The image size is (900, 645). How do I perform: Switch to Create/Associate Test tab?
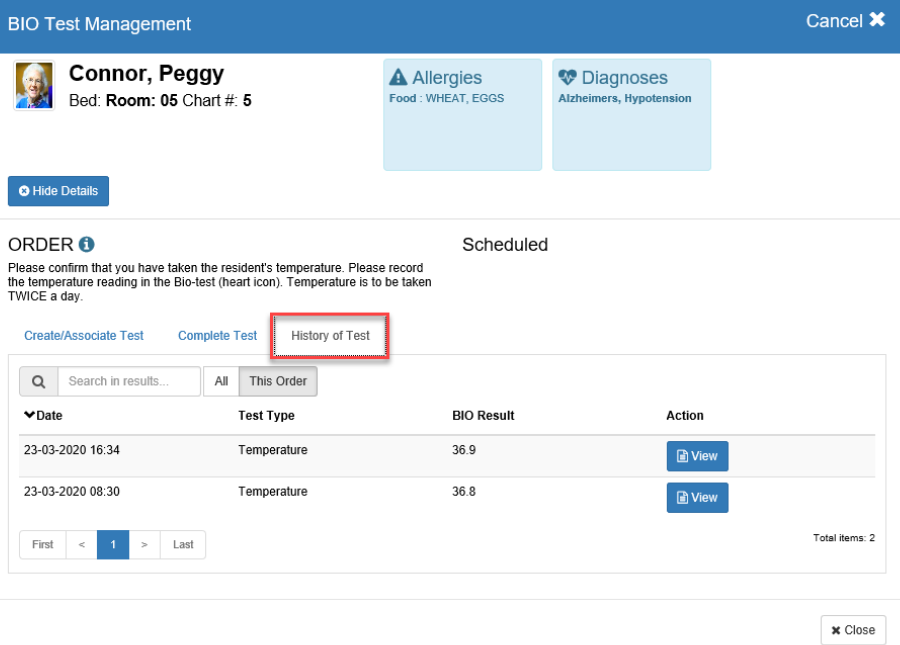pyautogui.click(x=84, y=336)
